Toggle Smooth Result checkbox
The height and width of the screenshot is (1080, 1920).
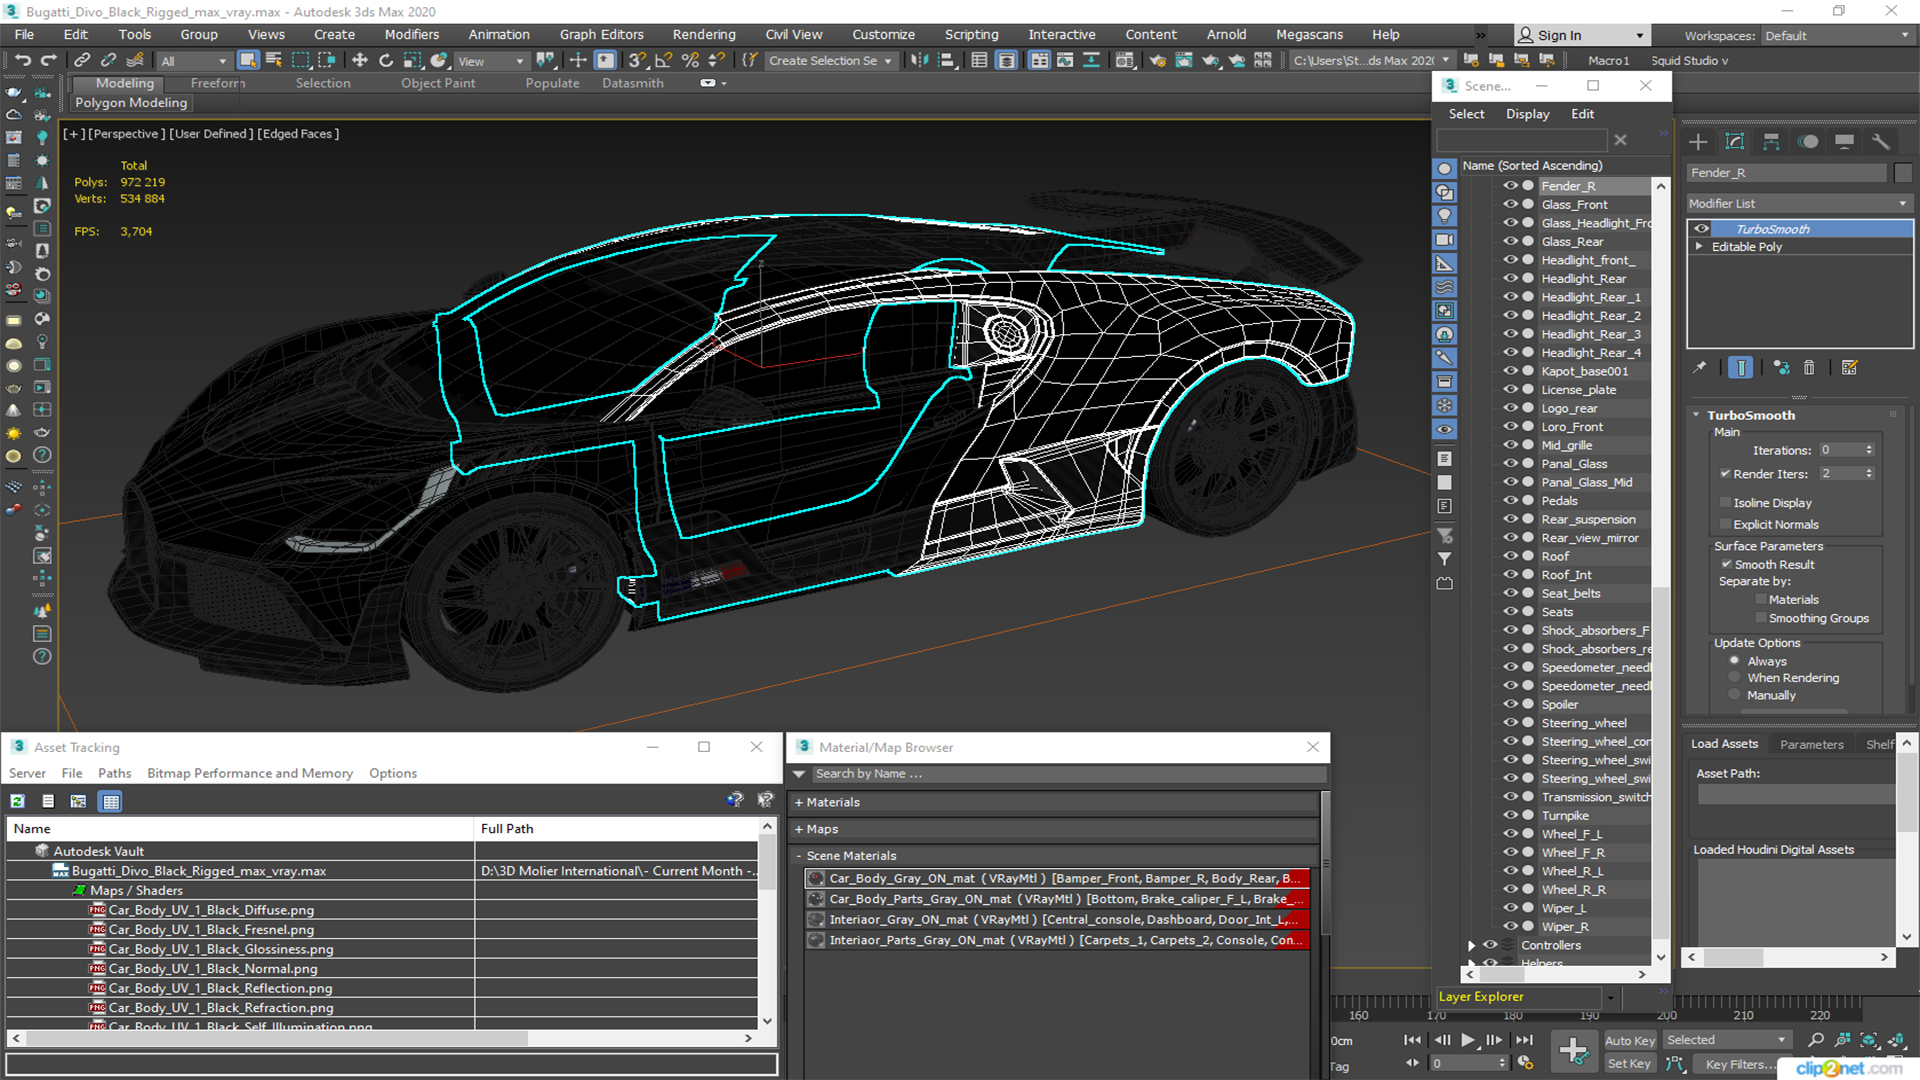click(x=1726, y=564)
